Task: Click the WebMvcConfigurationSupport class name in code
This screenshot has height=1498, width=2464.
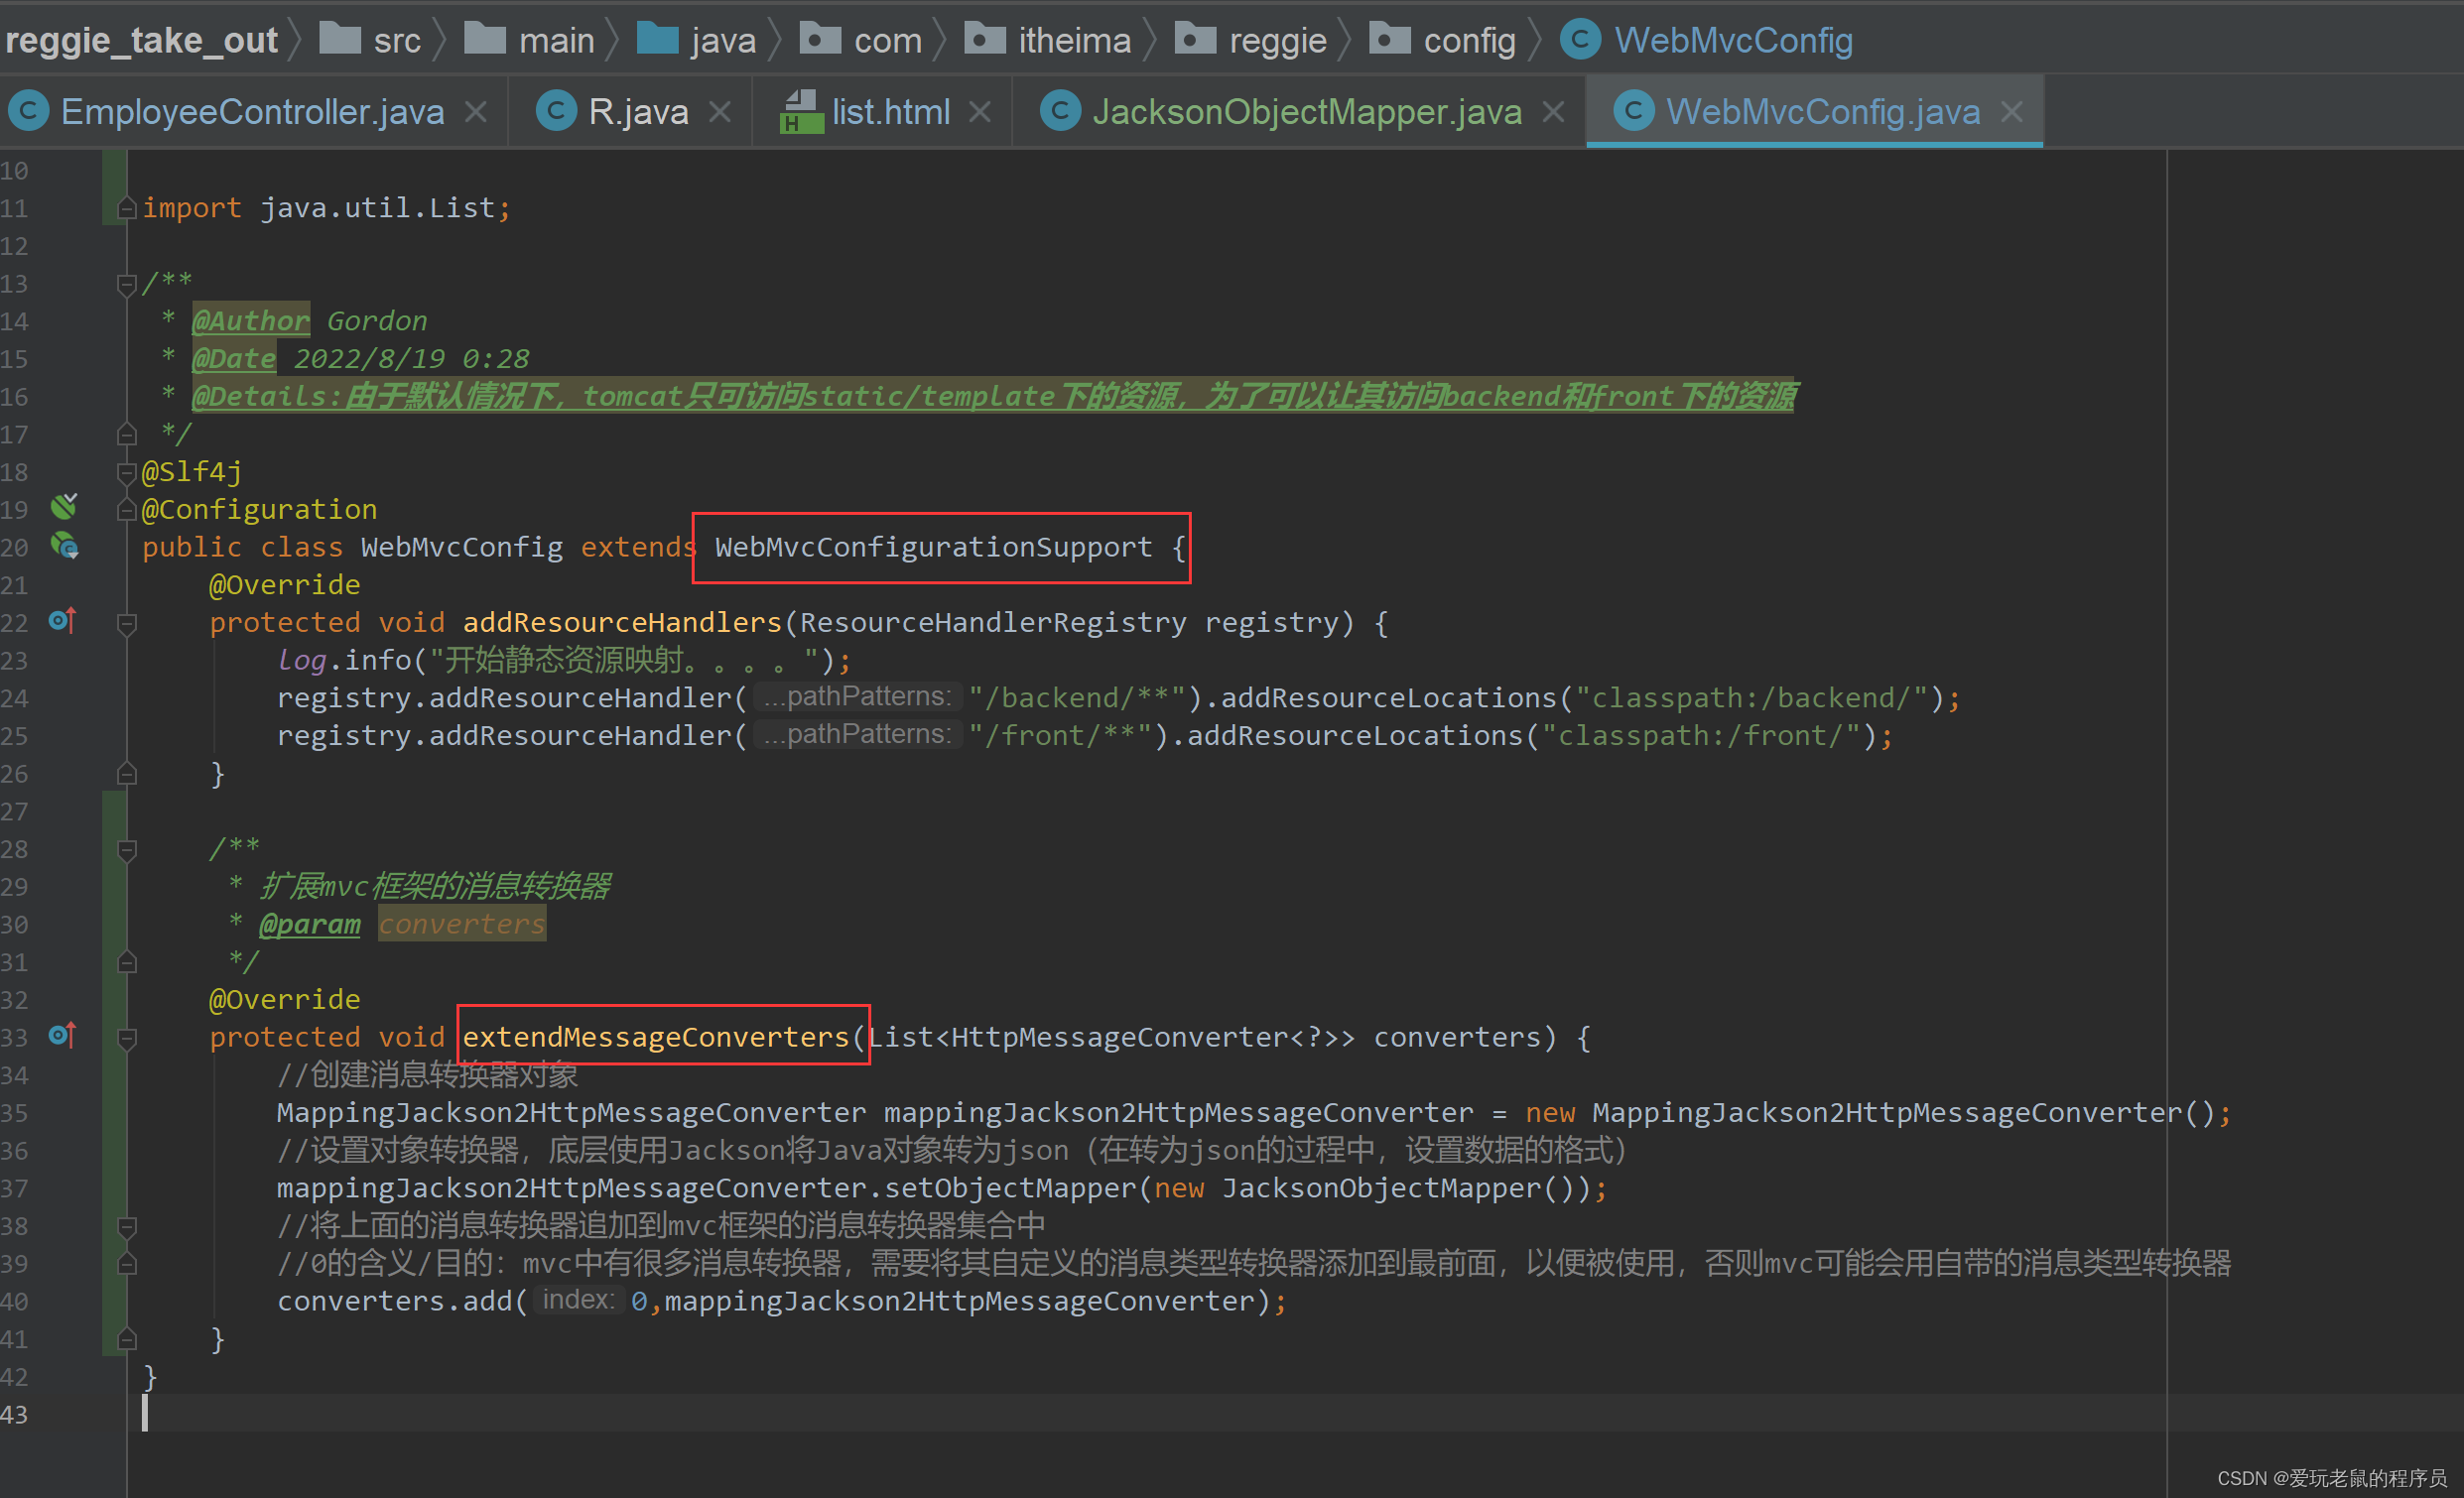Action: (932, 547)
